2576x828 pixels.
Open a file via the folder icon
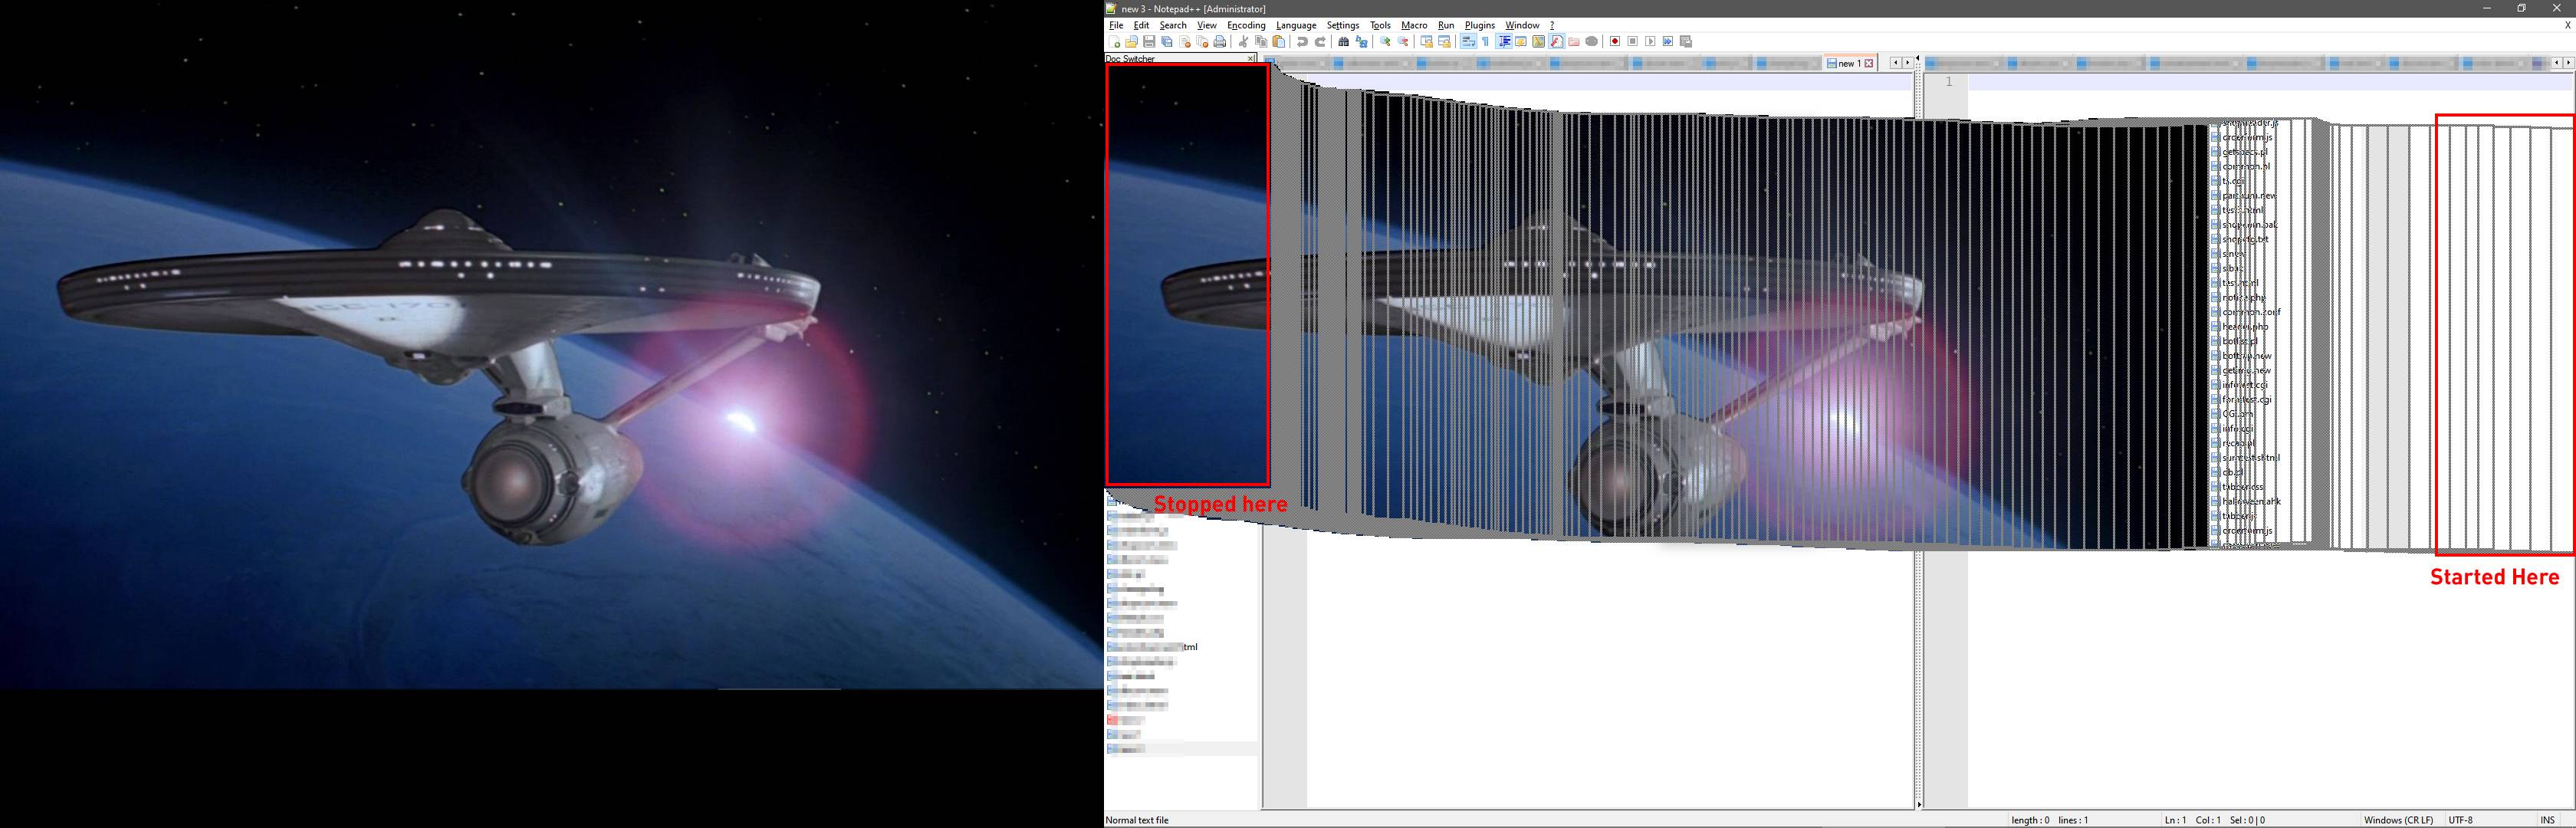pos(1131,42)
